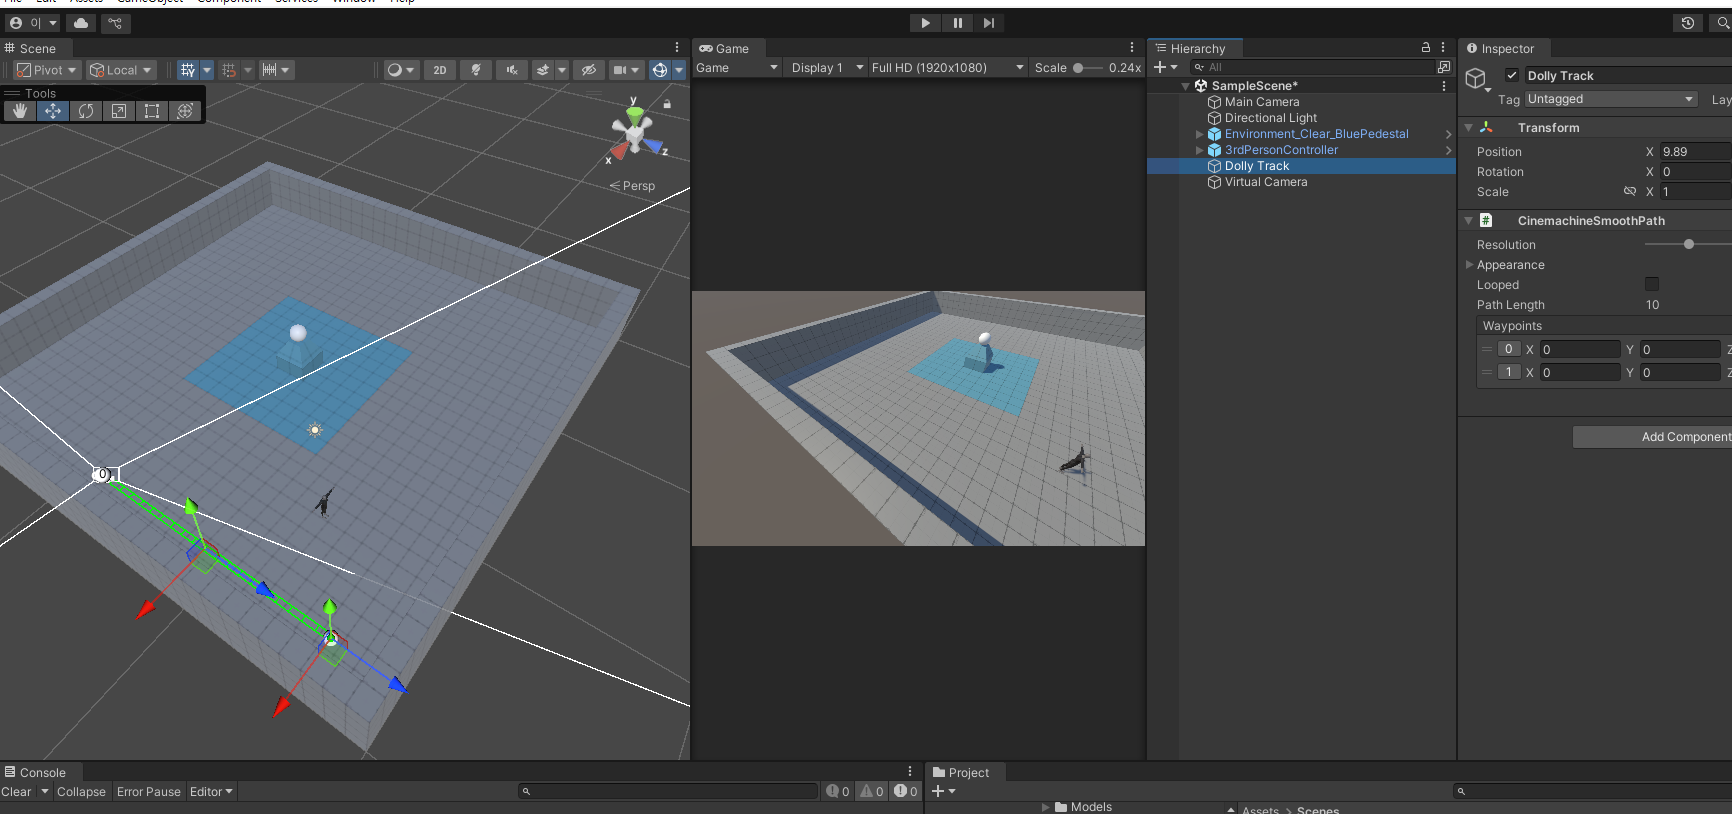Toggle Gizmos visibility in Scene view
1732x814 pixels.
[660, 70]
